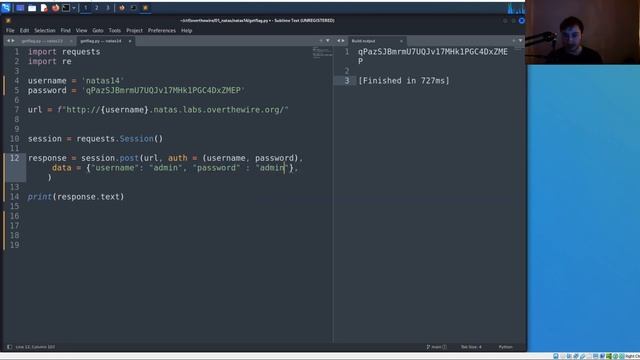
Task: Click Line 12 Column status text
Action: [x=35, y=347]
